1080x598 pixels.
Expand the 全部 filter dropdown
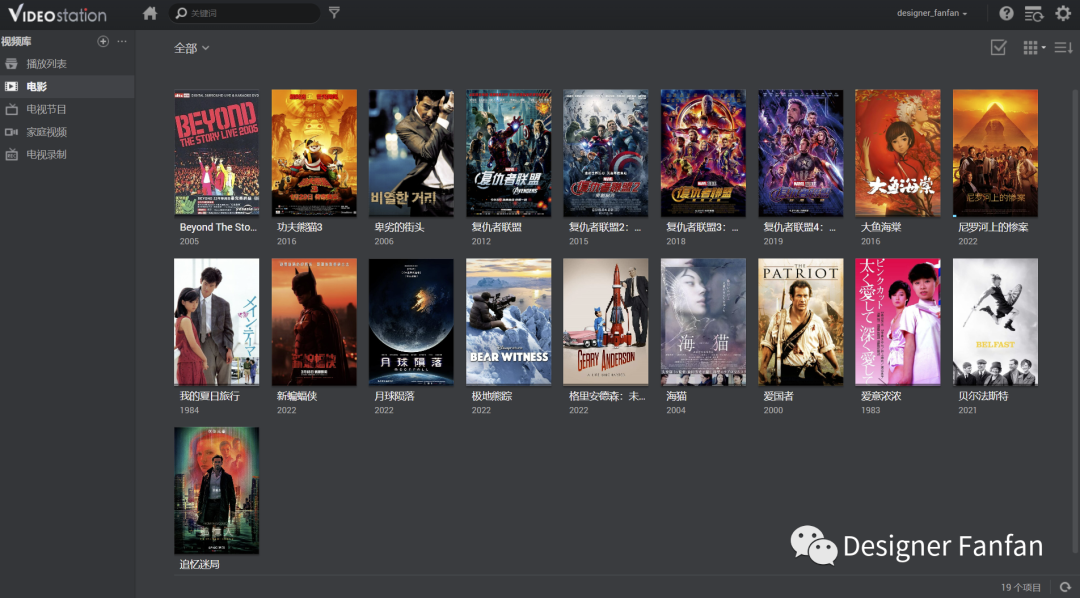click(x=191, y=48)
